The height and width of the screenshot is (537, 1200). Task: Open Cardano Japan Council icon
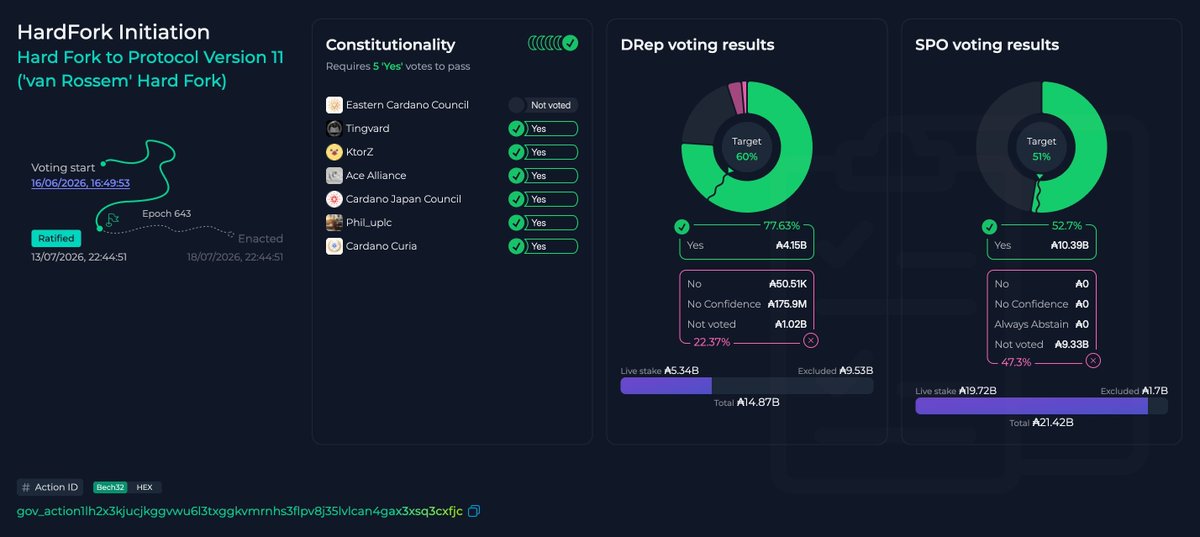pyautogui.click(x=334, y=199)
